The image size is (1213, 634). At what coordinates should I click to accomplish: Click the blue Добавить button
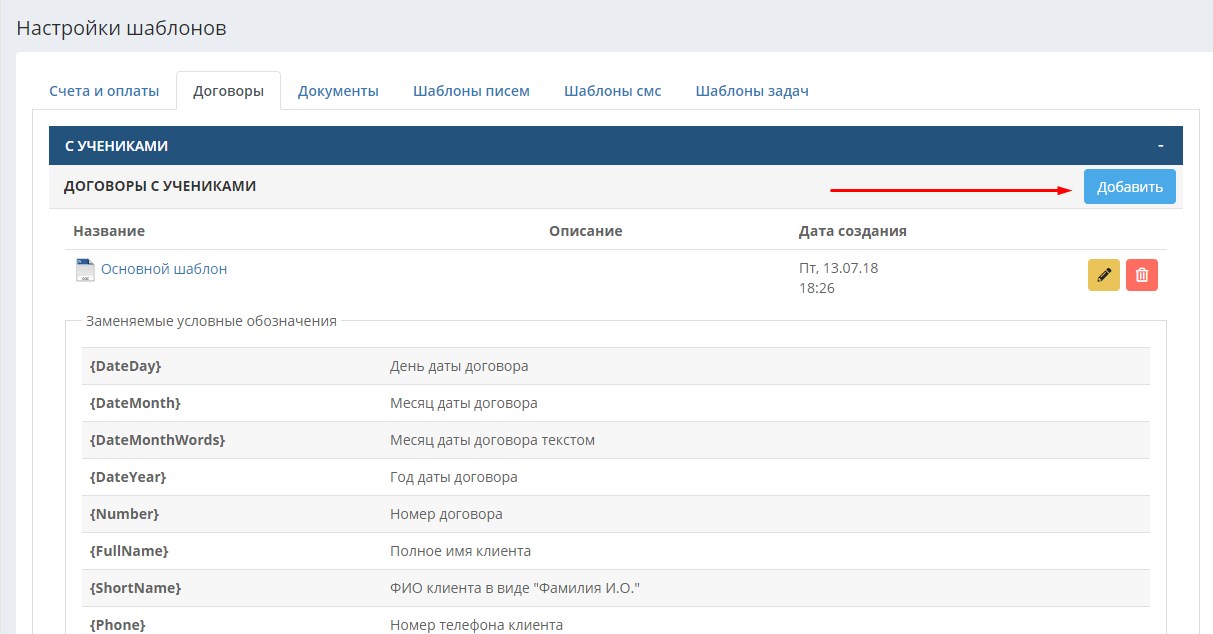(1130, 187)
